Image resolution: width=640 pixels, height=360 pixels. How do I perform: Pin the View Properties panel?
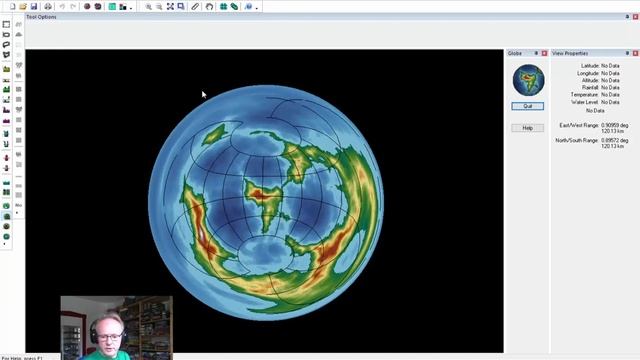pos(627,53)
